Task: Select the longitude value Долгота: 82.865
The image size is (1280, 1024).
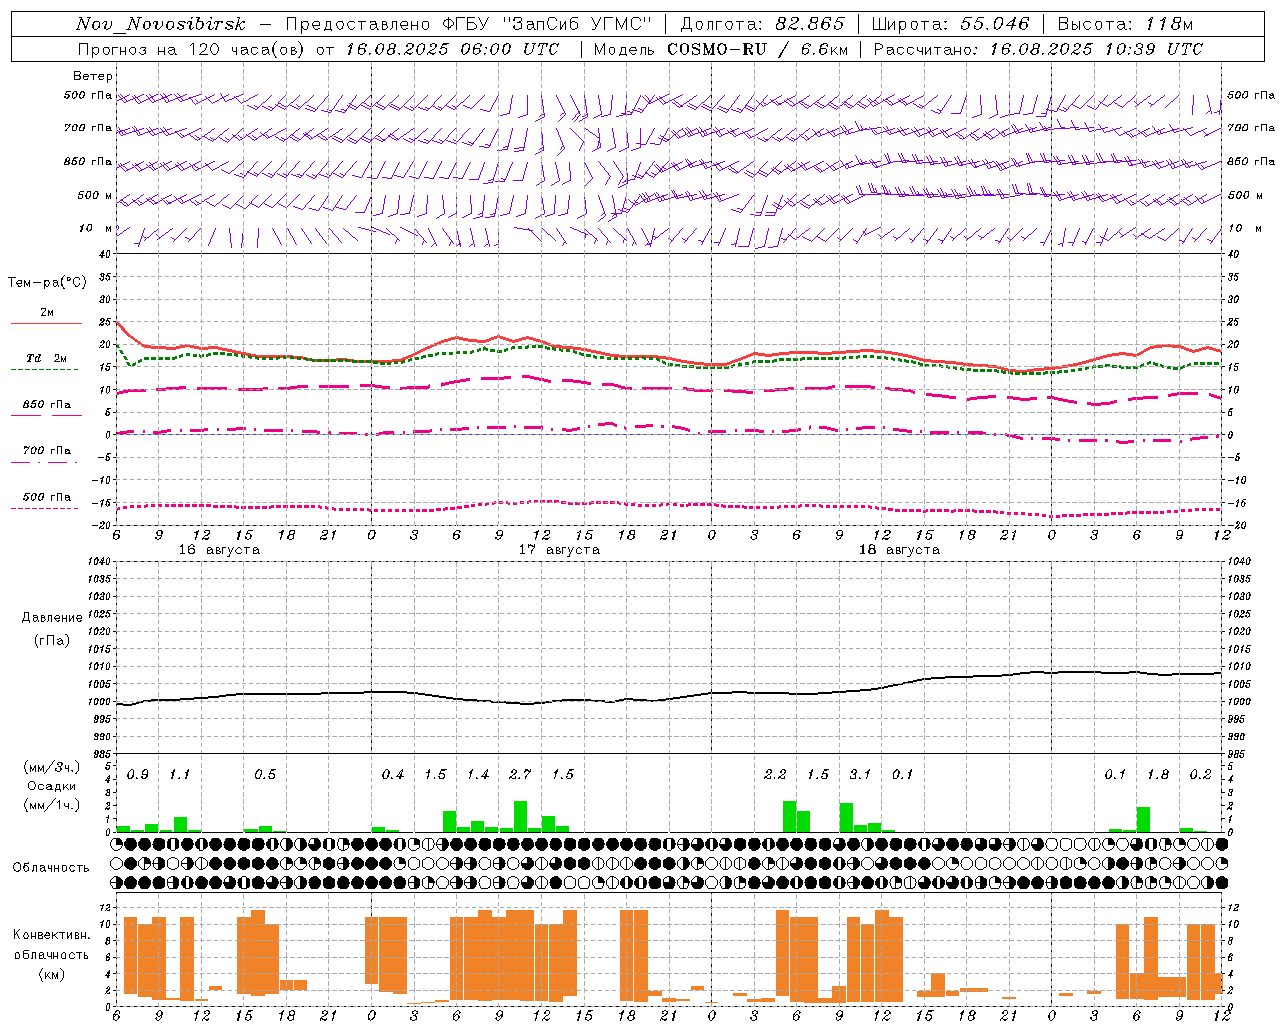Action: click(x=762, y=24)
